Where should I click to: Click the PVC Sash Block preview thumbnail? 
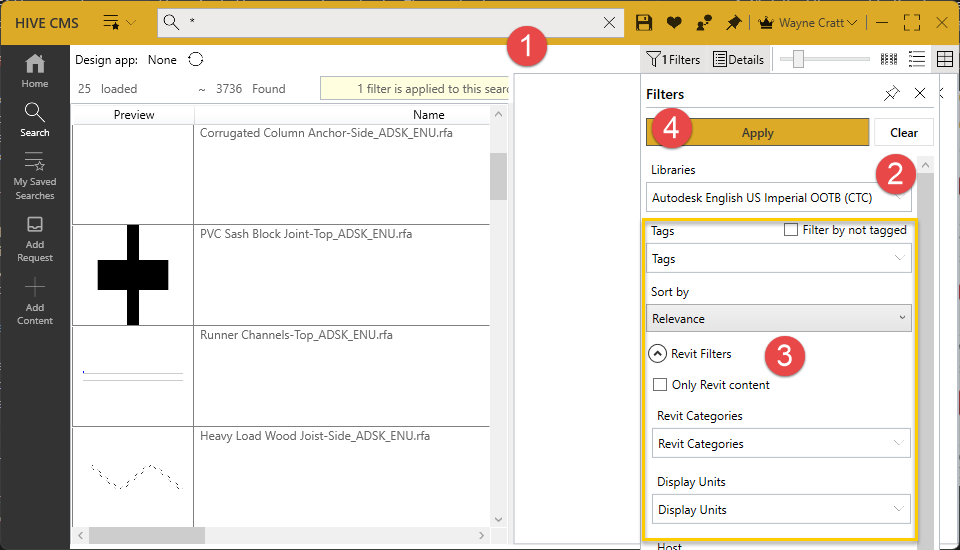click(x=133, y=275)
